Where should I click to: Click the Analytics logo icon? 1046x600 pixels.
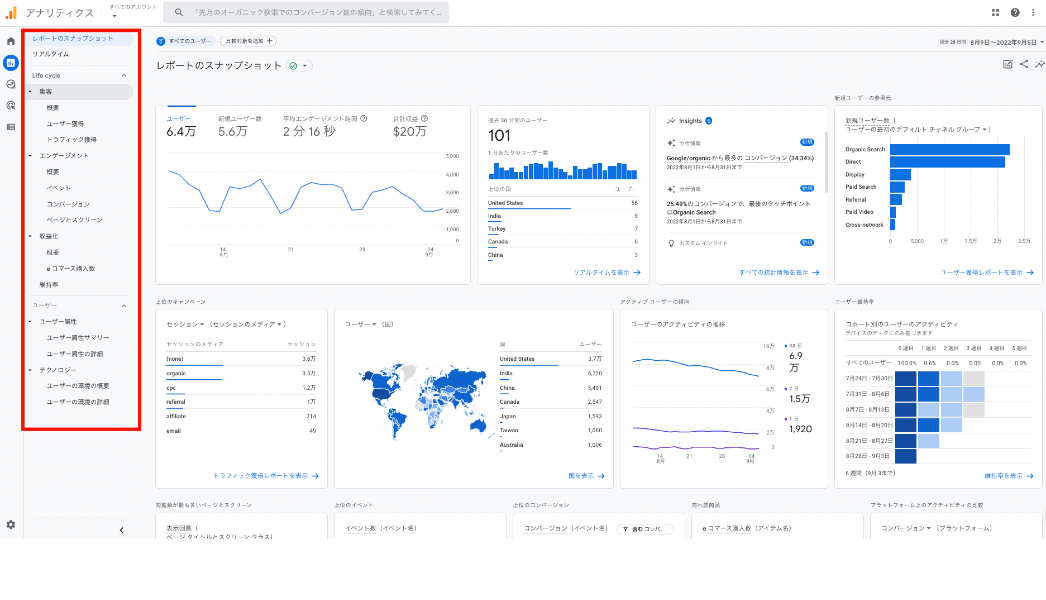[11, 13]
